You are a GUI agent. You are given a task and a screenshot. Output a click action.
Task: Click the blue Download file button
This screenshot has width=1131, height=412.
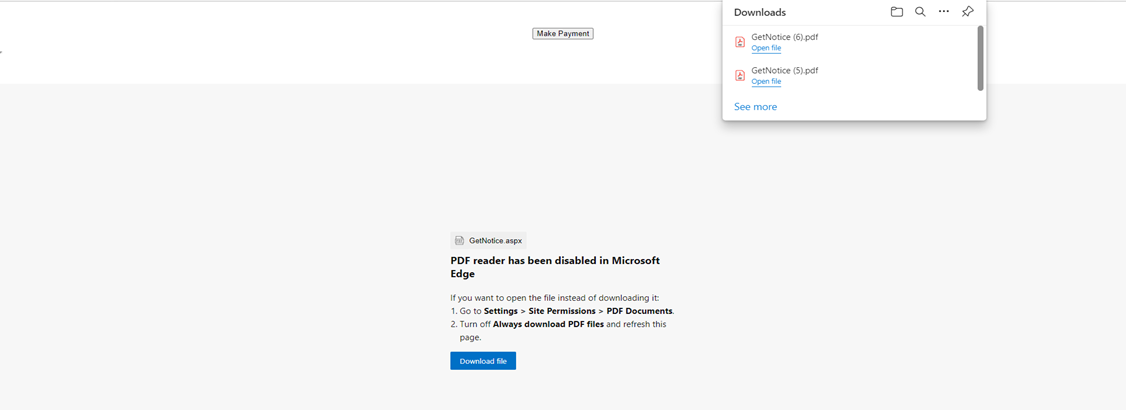pyautogui.click(x=483, y=361)
